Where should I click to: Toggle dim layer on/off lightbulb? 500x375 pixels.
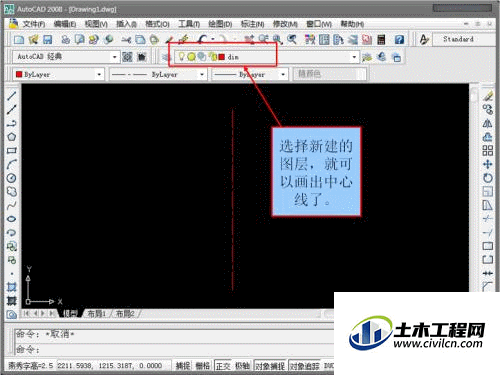(x=181, y=57)
